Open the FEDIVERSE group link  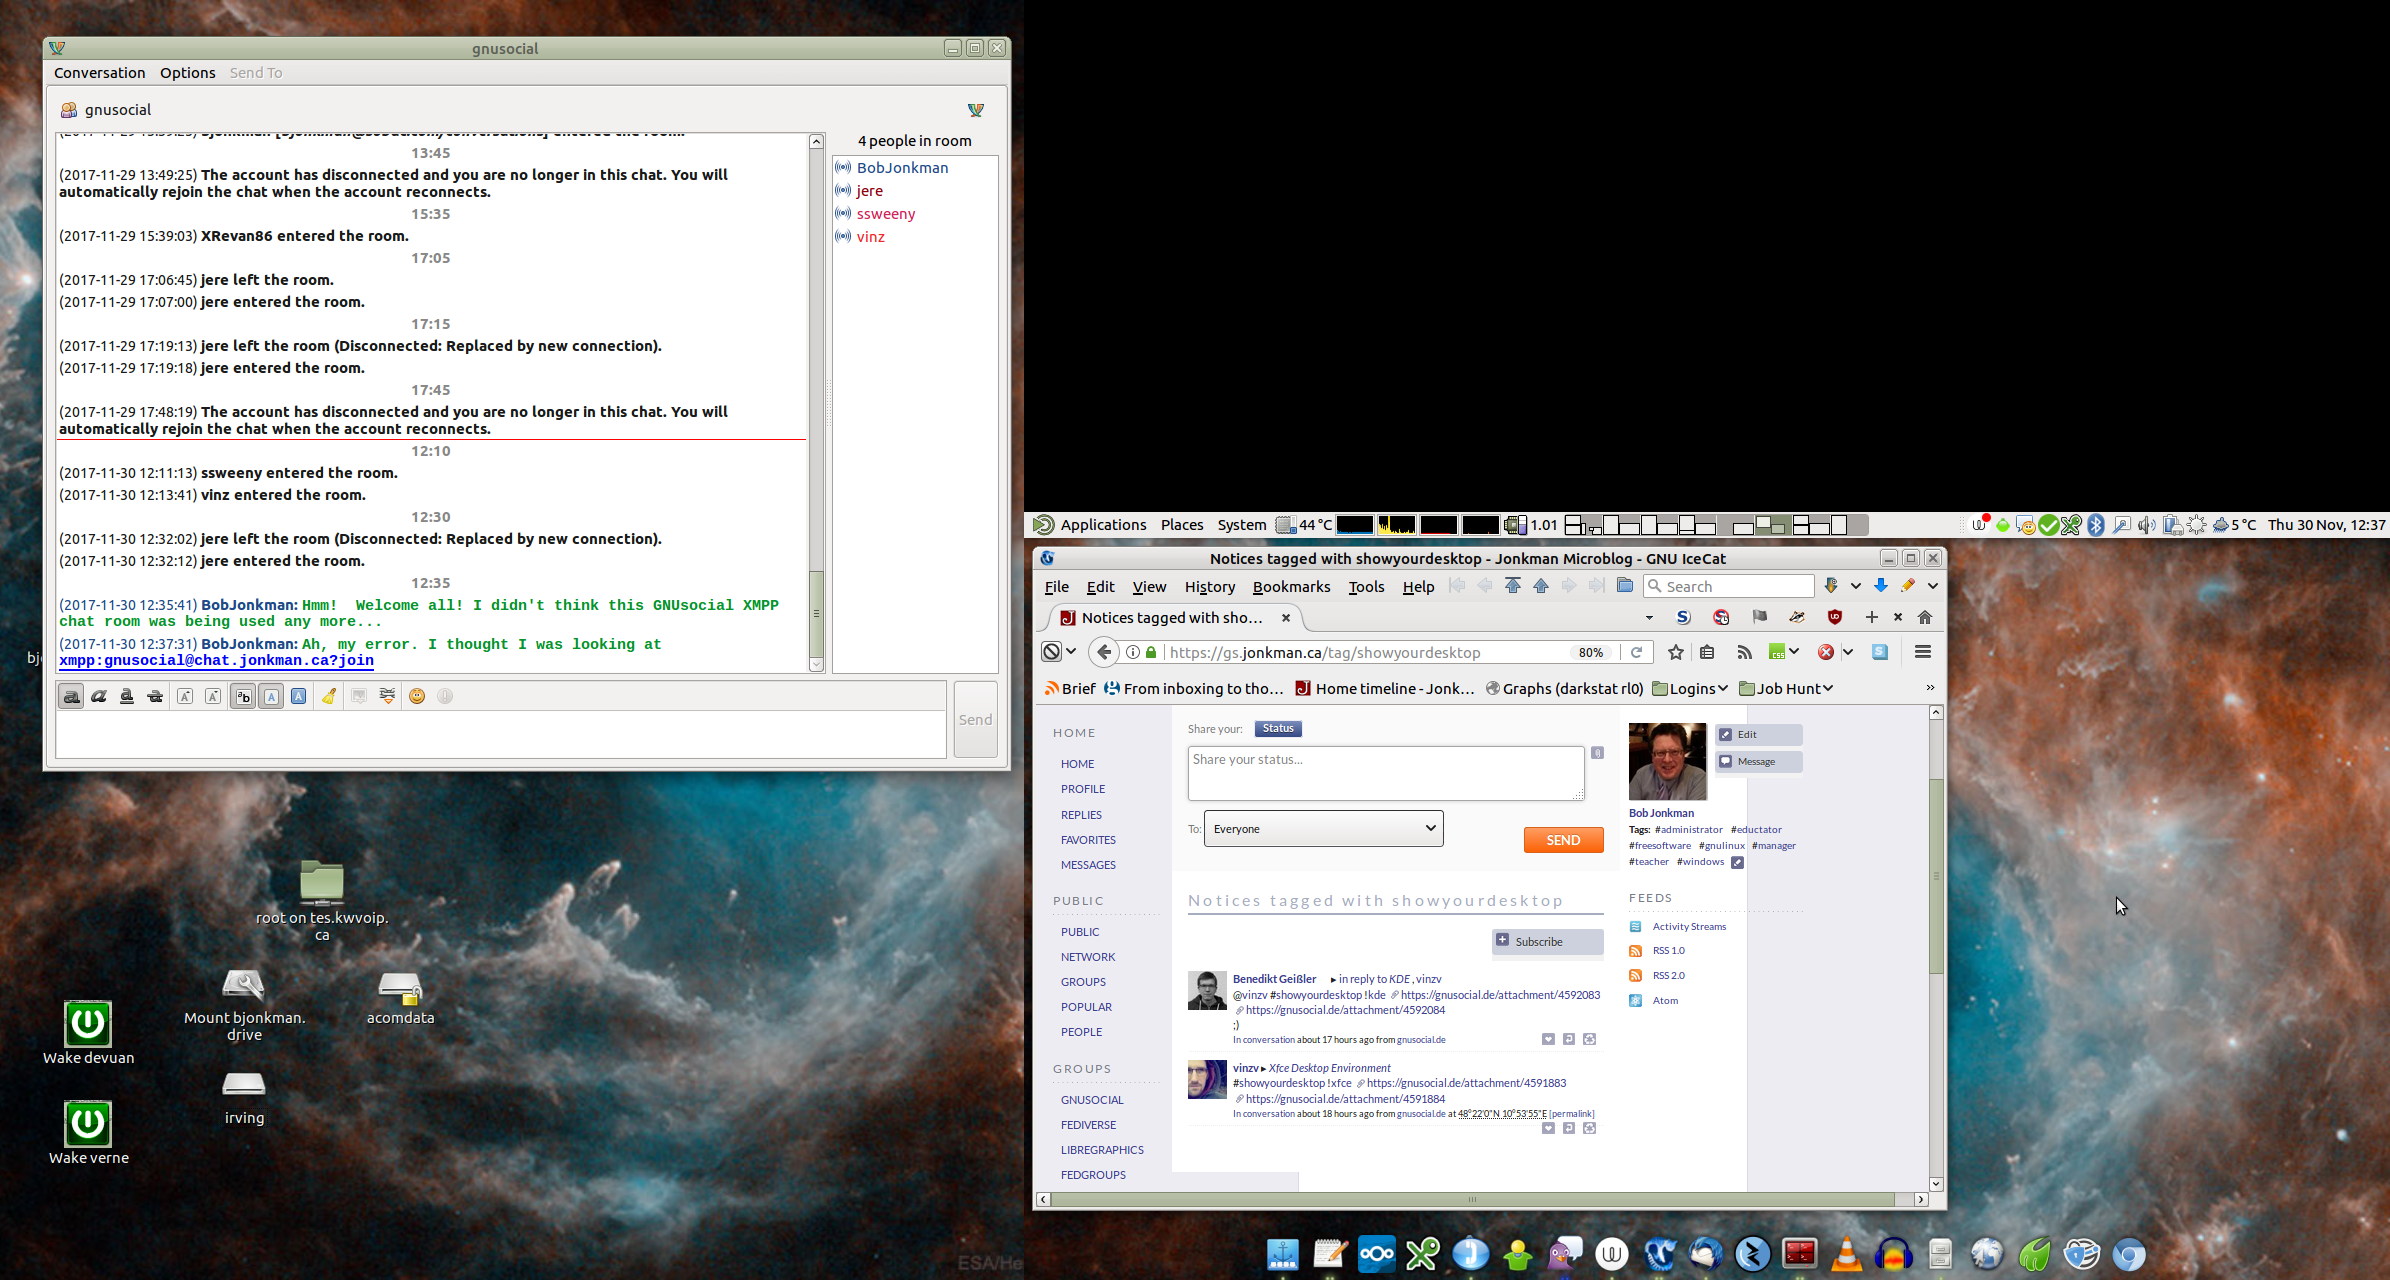(x=1088, y=1125)
